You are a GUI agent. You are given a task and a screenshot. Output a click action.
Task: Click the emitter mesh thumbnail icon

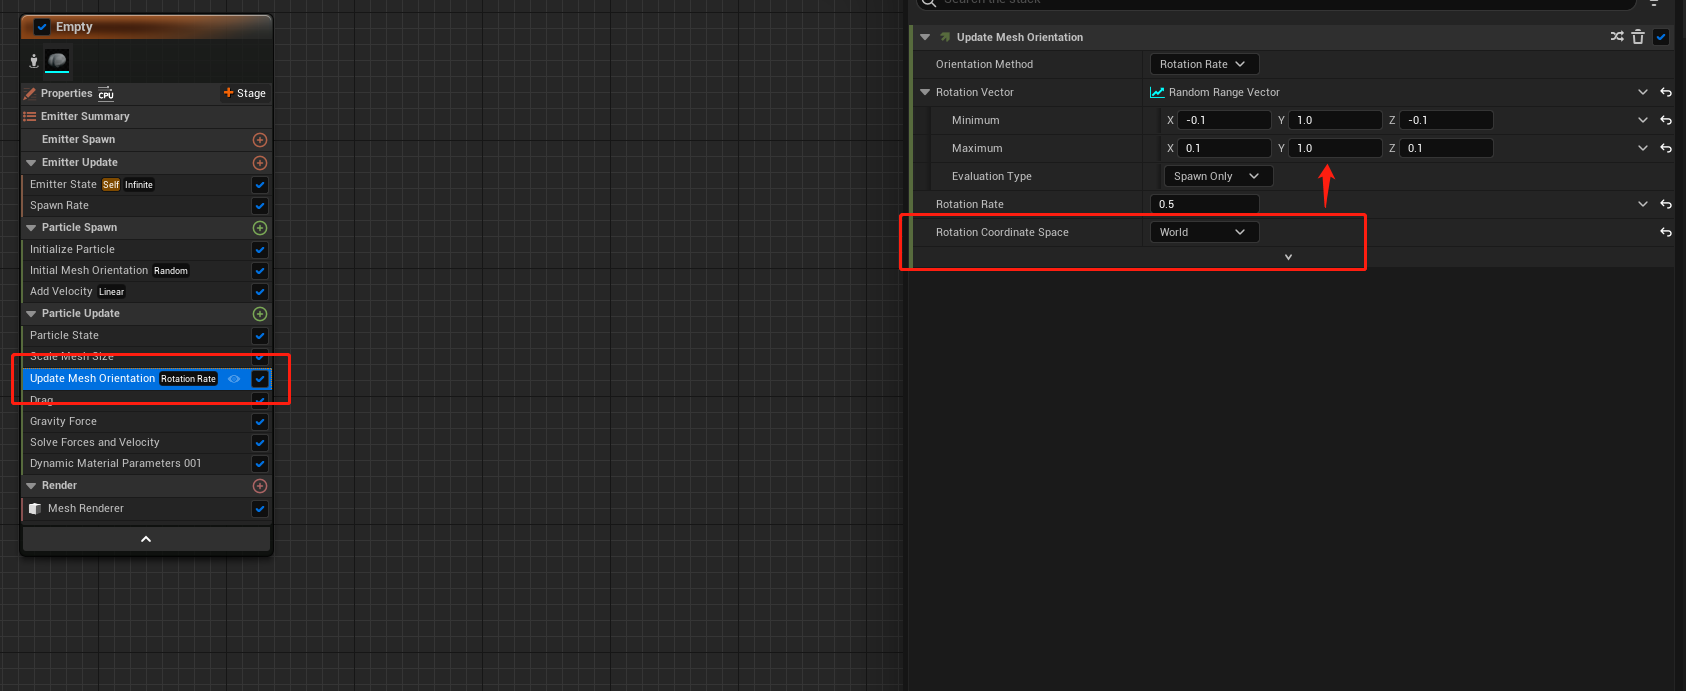click(x=58, y=61)
